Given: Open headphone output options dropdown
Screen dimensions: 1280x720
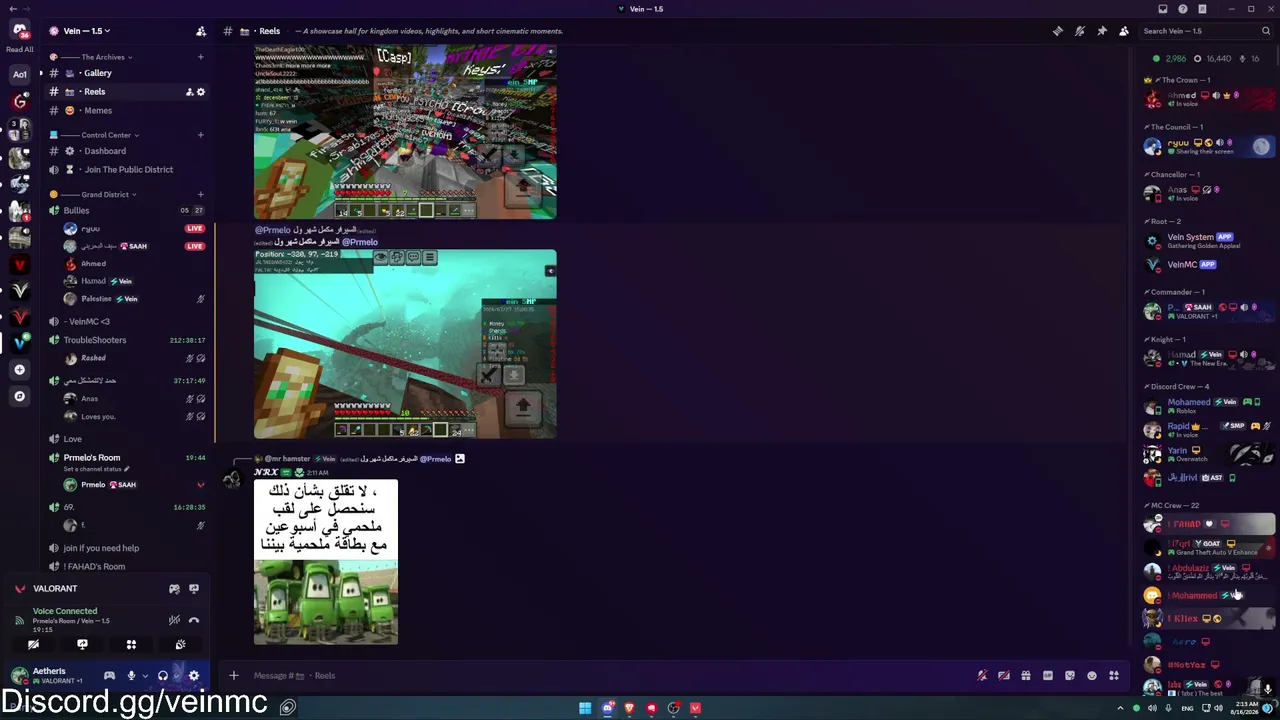Looking at the screenshot, I should pos(177,676).
